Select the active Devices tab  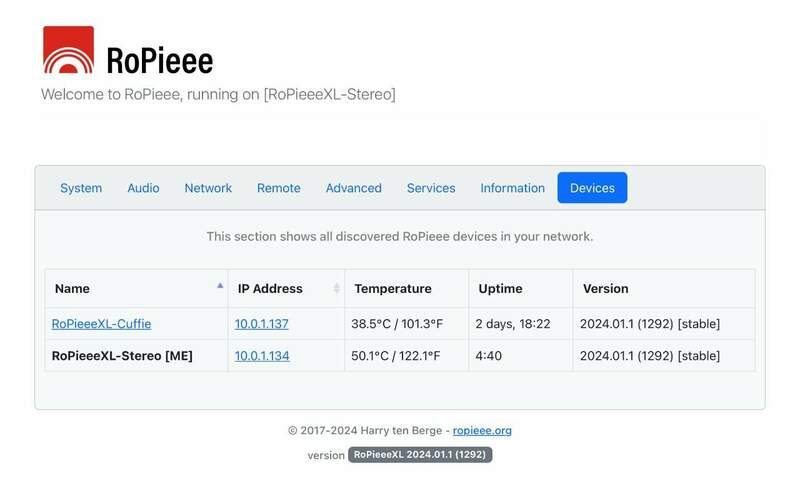[x=592, y=188]
